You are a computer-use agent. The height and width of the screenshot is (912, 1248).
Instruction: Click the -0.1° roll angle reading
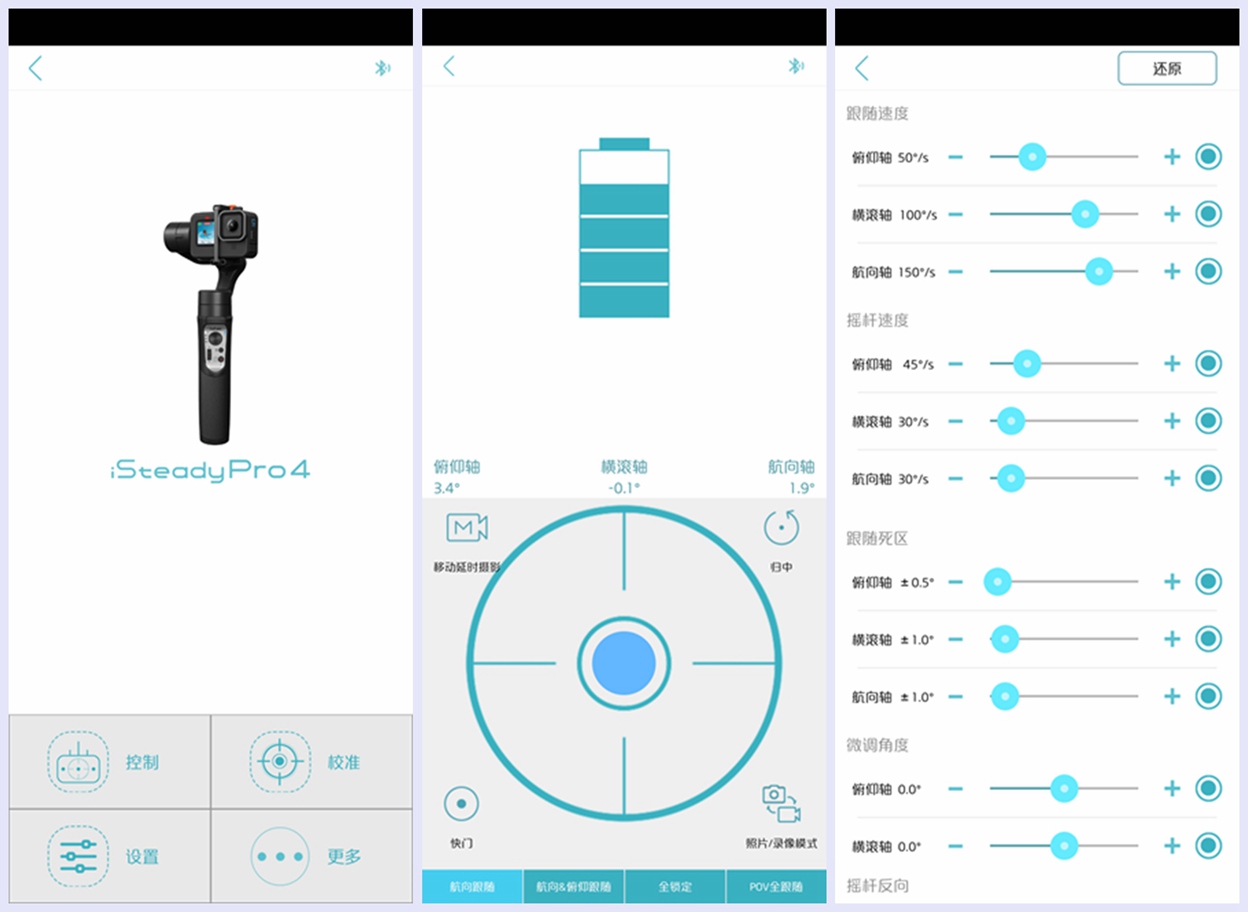pos(624,488)
